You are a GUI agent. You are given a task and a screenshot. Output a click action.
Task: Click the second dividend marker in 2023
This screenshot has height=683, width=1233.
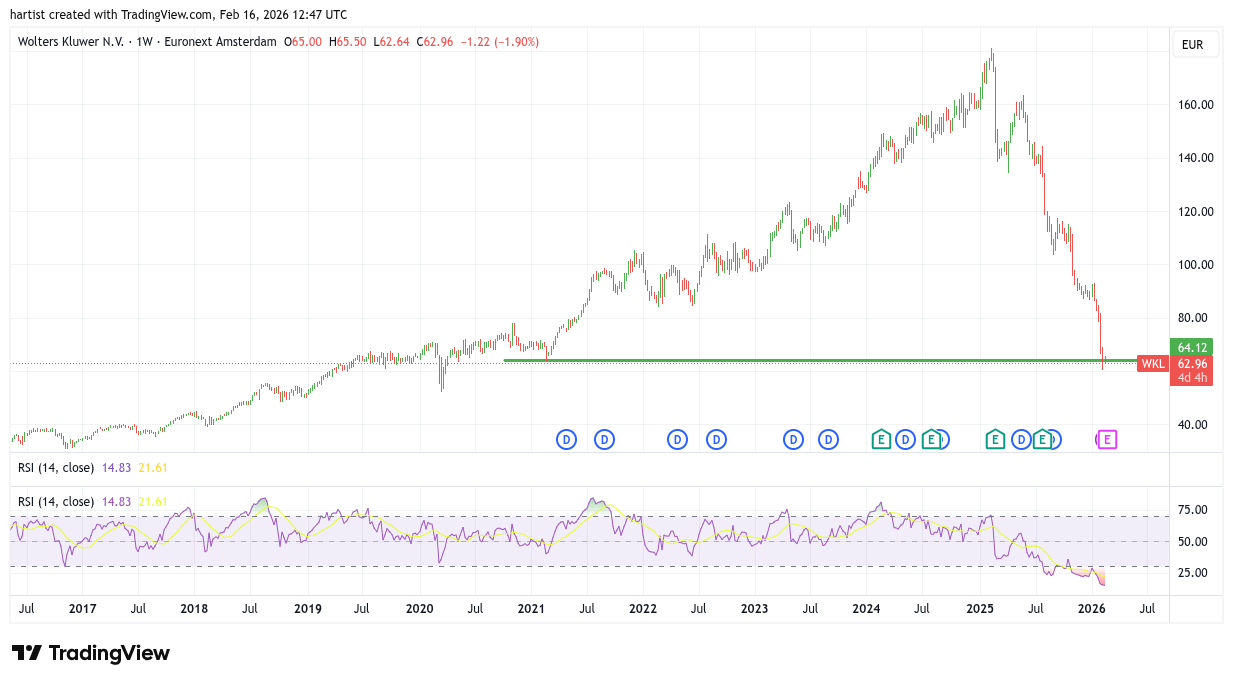click(x=828, y=439)
